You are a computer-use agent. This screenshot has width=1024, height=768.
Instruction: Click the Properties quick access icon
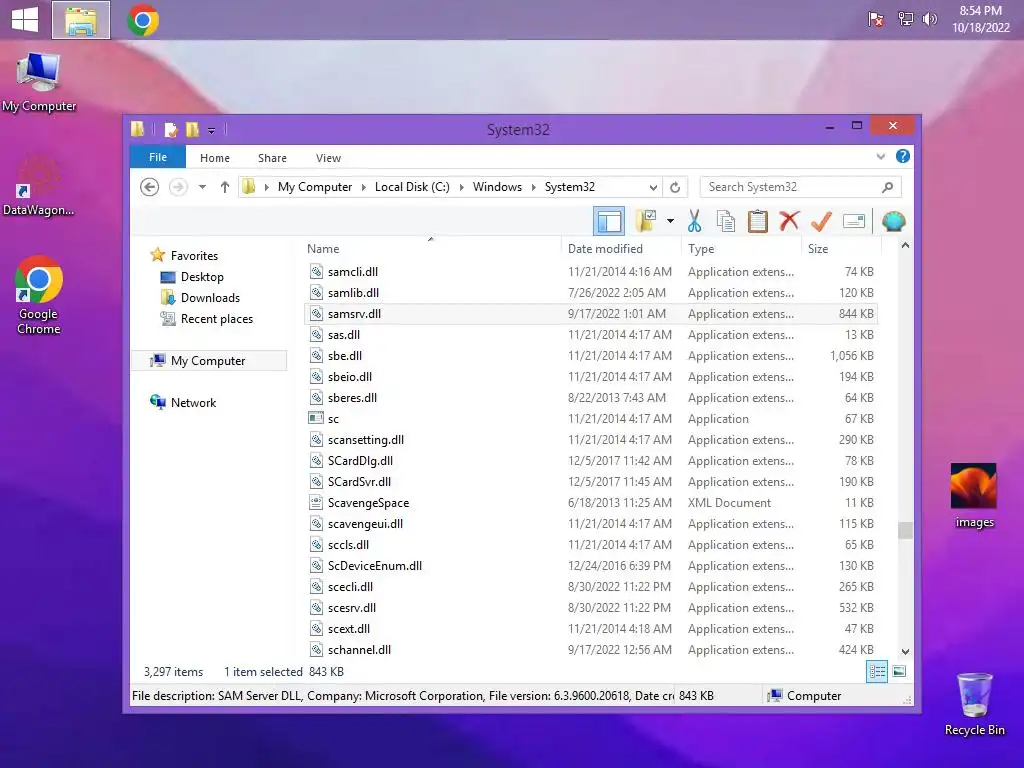pos(171,130)
